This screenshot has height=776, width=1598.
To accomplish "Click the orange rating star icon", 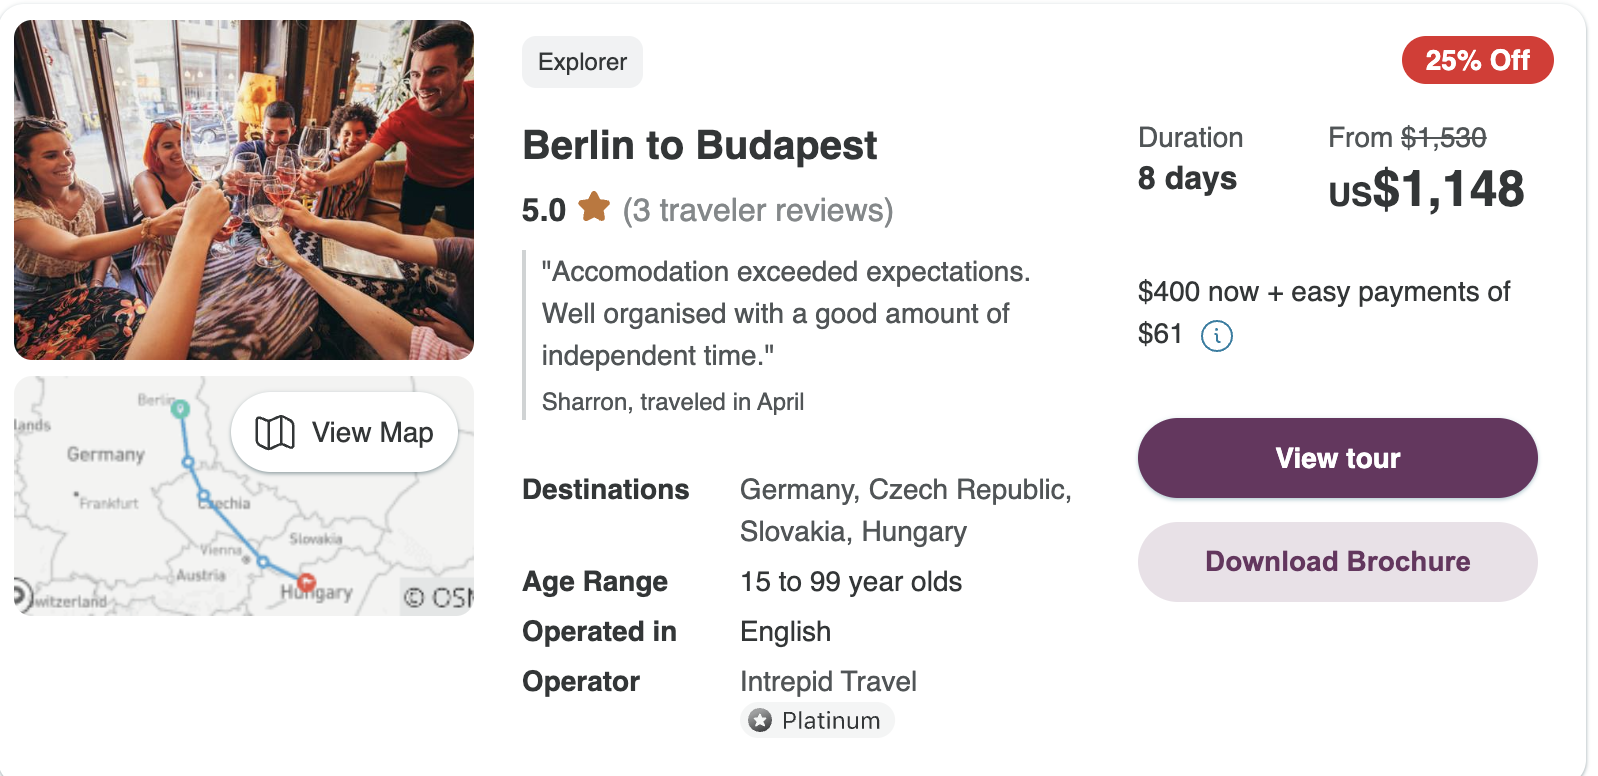I will (x=594, y=207).
